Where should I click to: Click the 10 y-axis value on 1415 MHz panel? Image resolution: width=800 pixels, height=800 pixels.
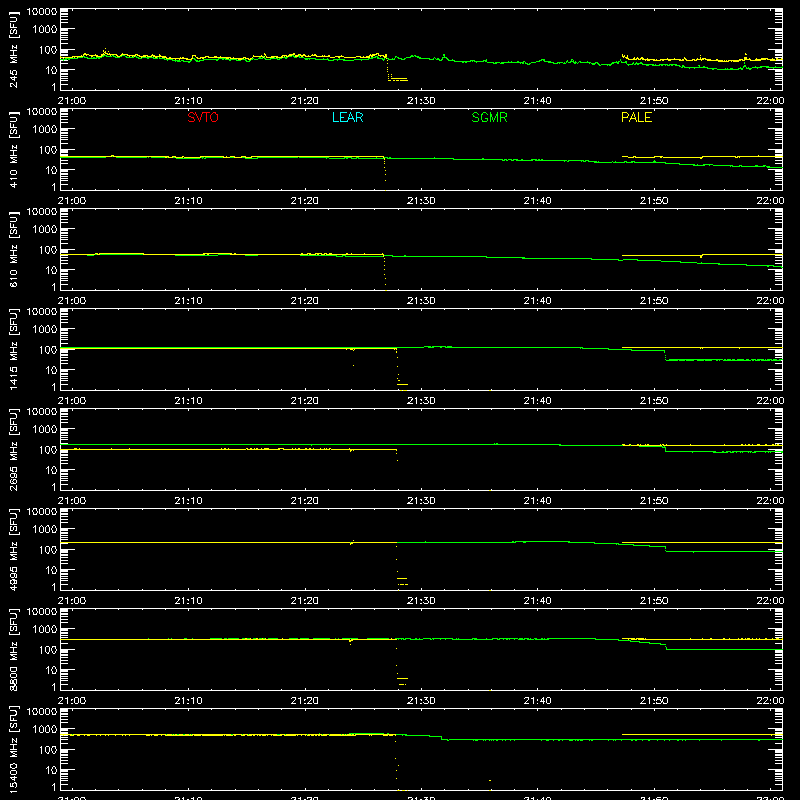(51, 370)
